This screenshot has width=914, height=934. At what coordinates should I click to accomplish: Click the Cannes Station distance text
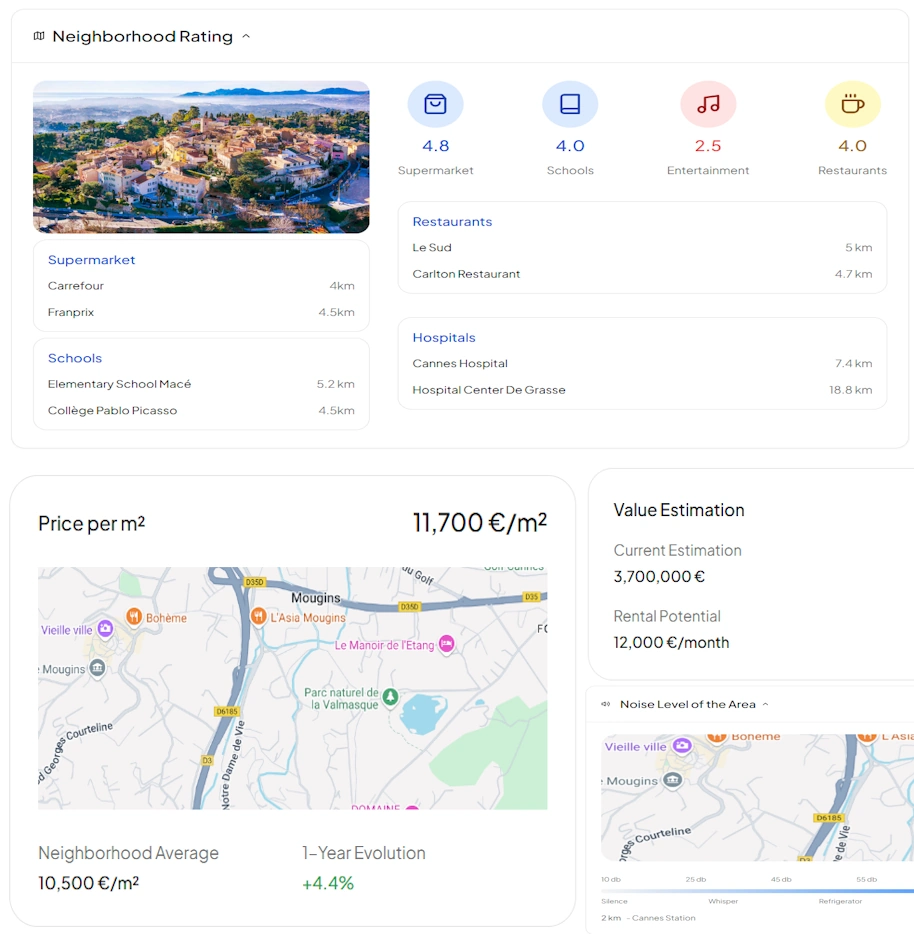[x=648, y=918]
